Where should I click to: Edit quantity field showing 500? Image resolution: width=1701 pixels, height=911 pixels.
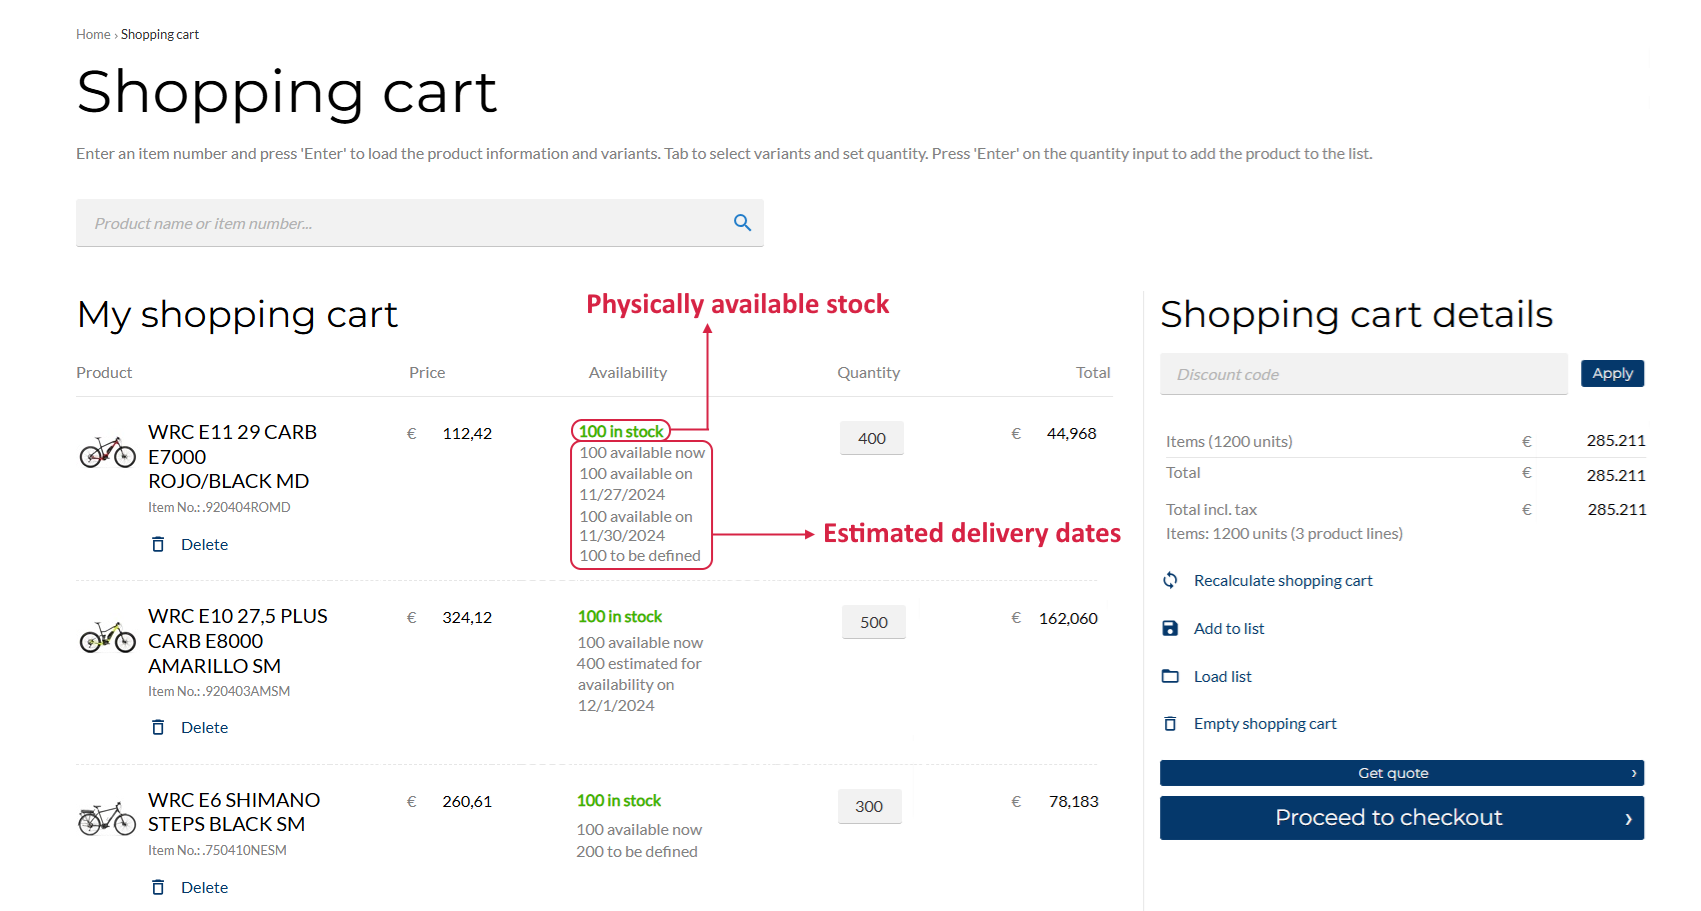[x=873, y=622]
